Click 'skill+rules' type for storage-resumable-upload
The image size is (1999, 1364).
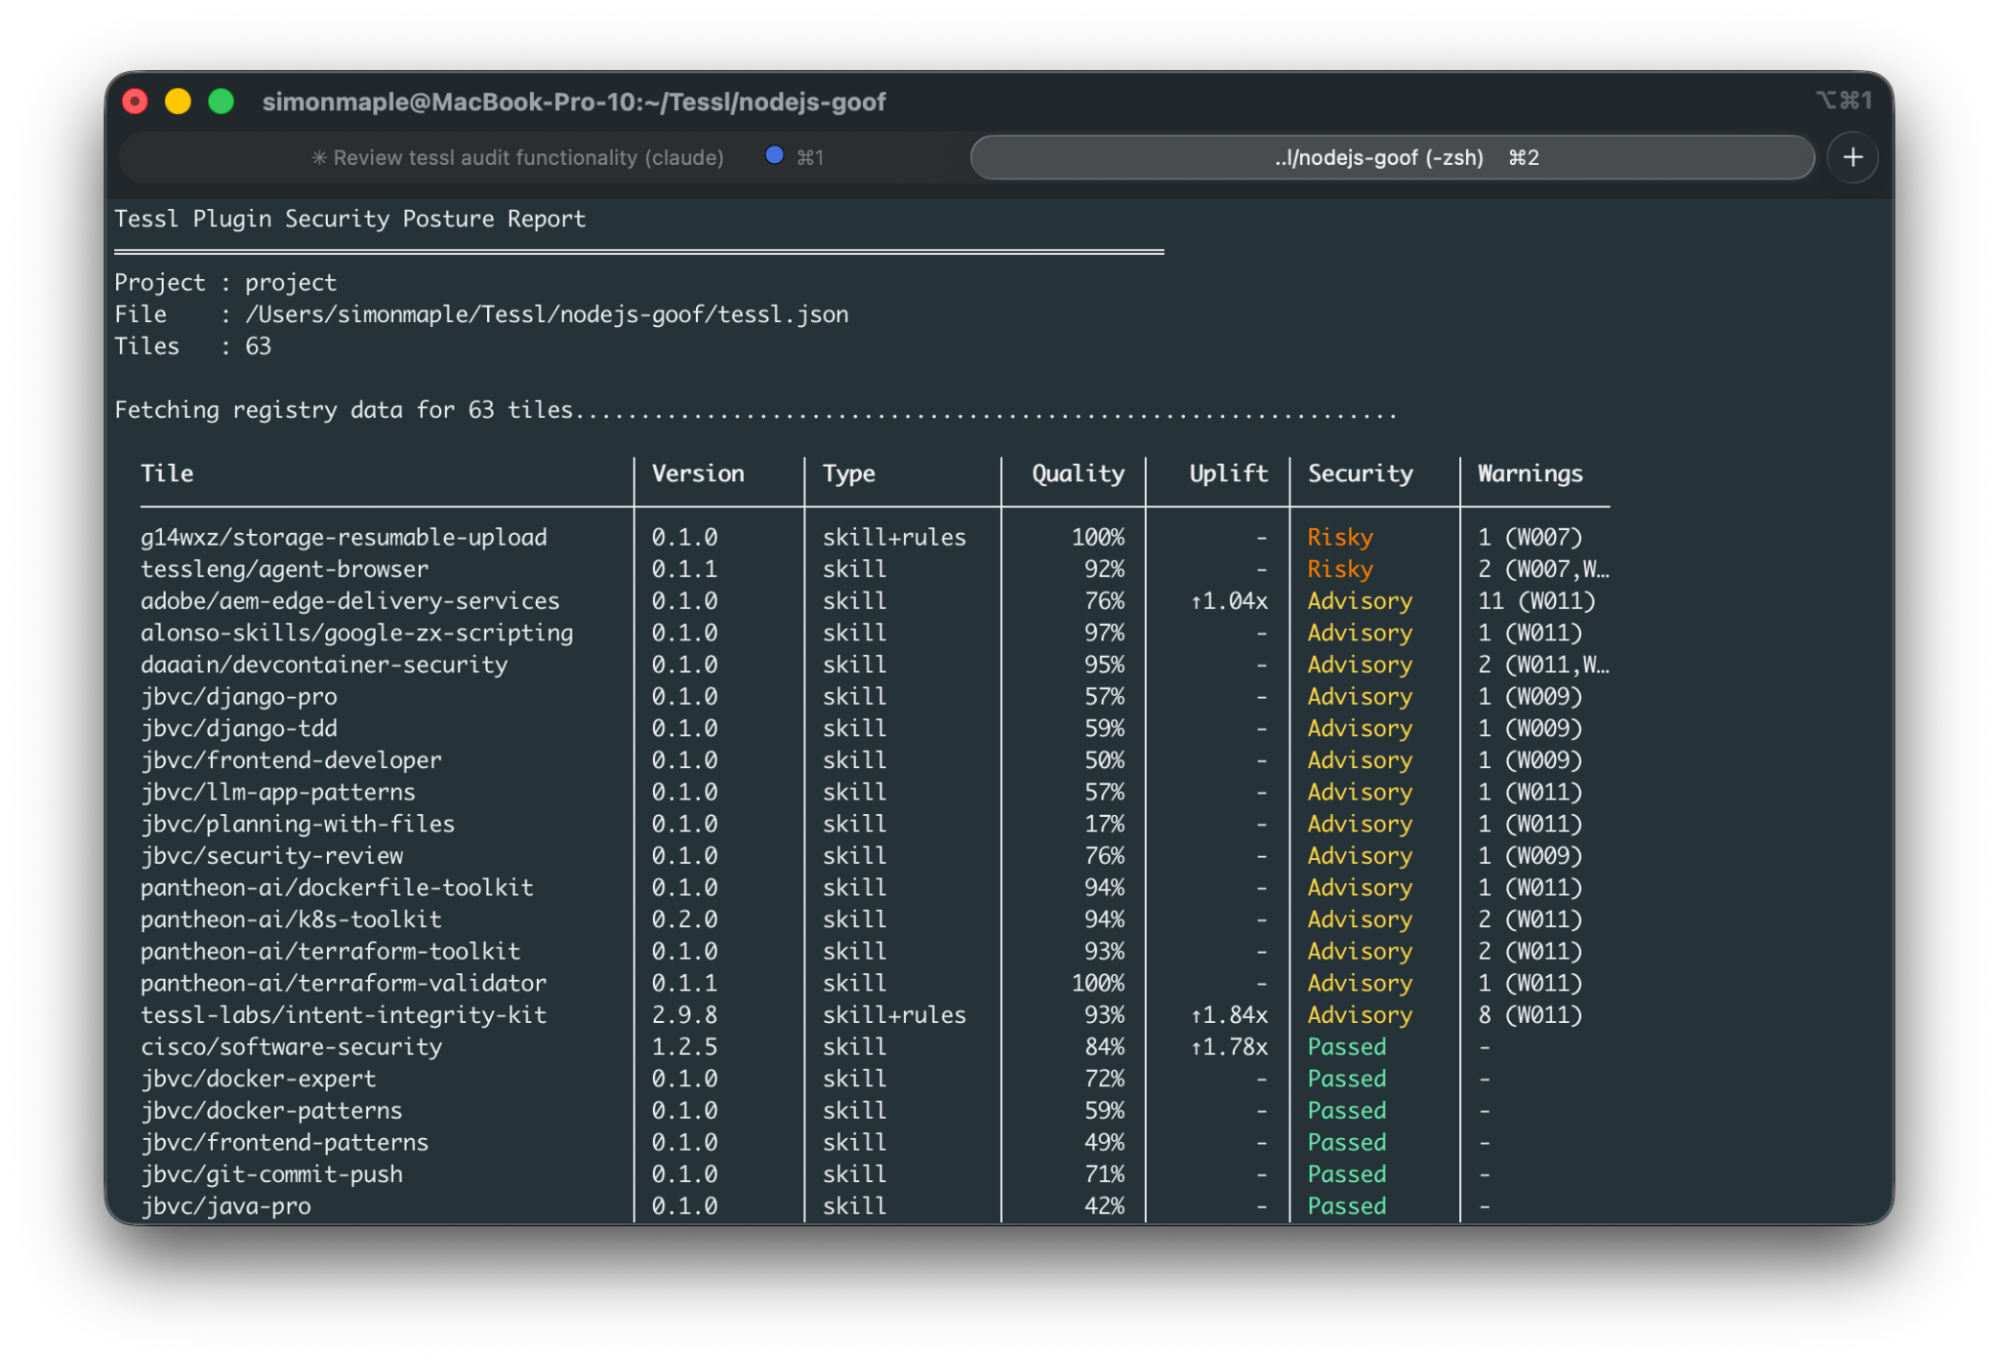point(894,538)
